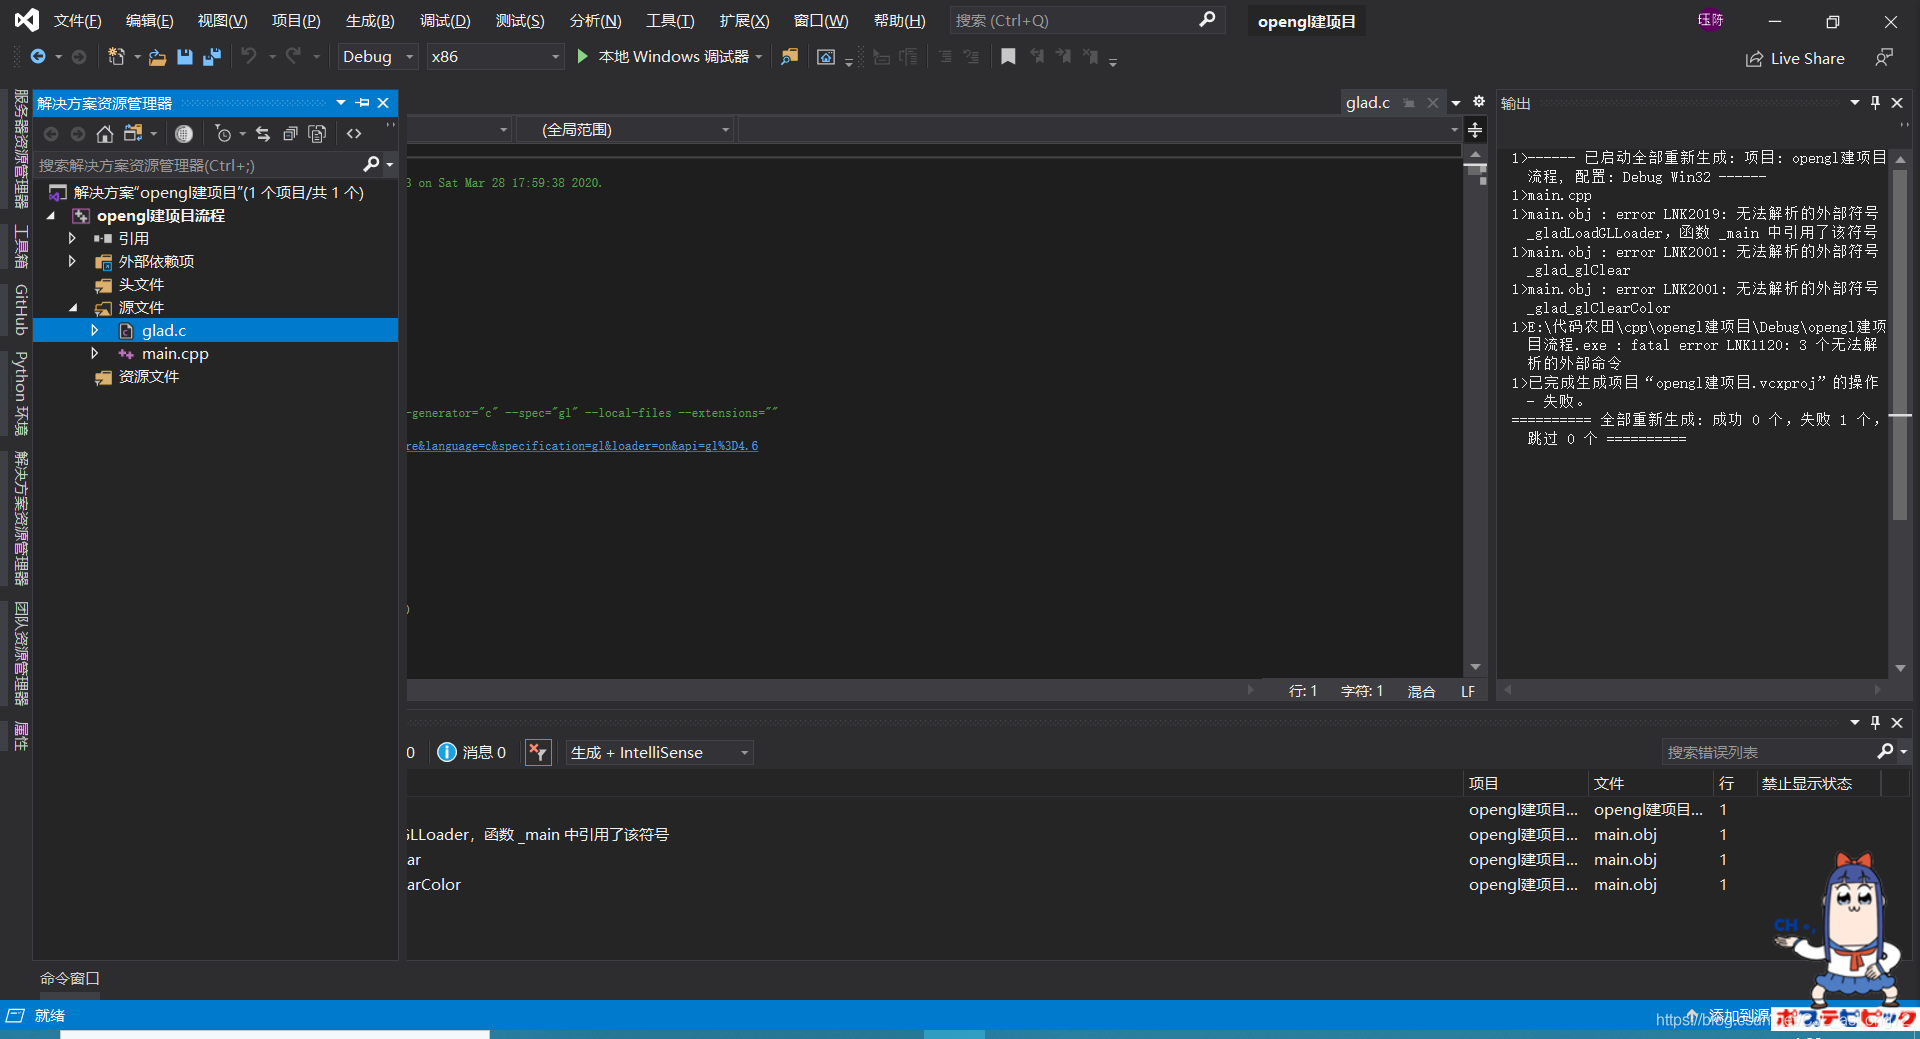1920x1039 pixels.
Task: Expand the 引用 node
Action: [71, 238]
